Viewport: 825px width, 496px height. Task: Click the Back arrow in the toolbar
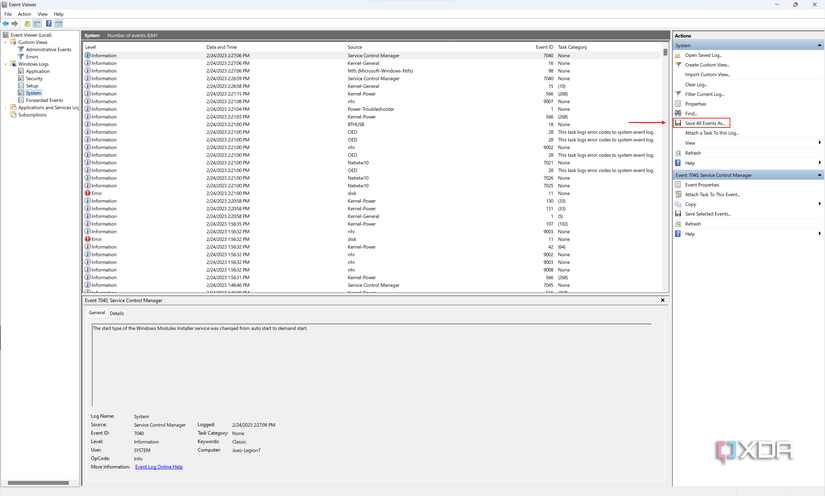6,24
